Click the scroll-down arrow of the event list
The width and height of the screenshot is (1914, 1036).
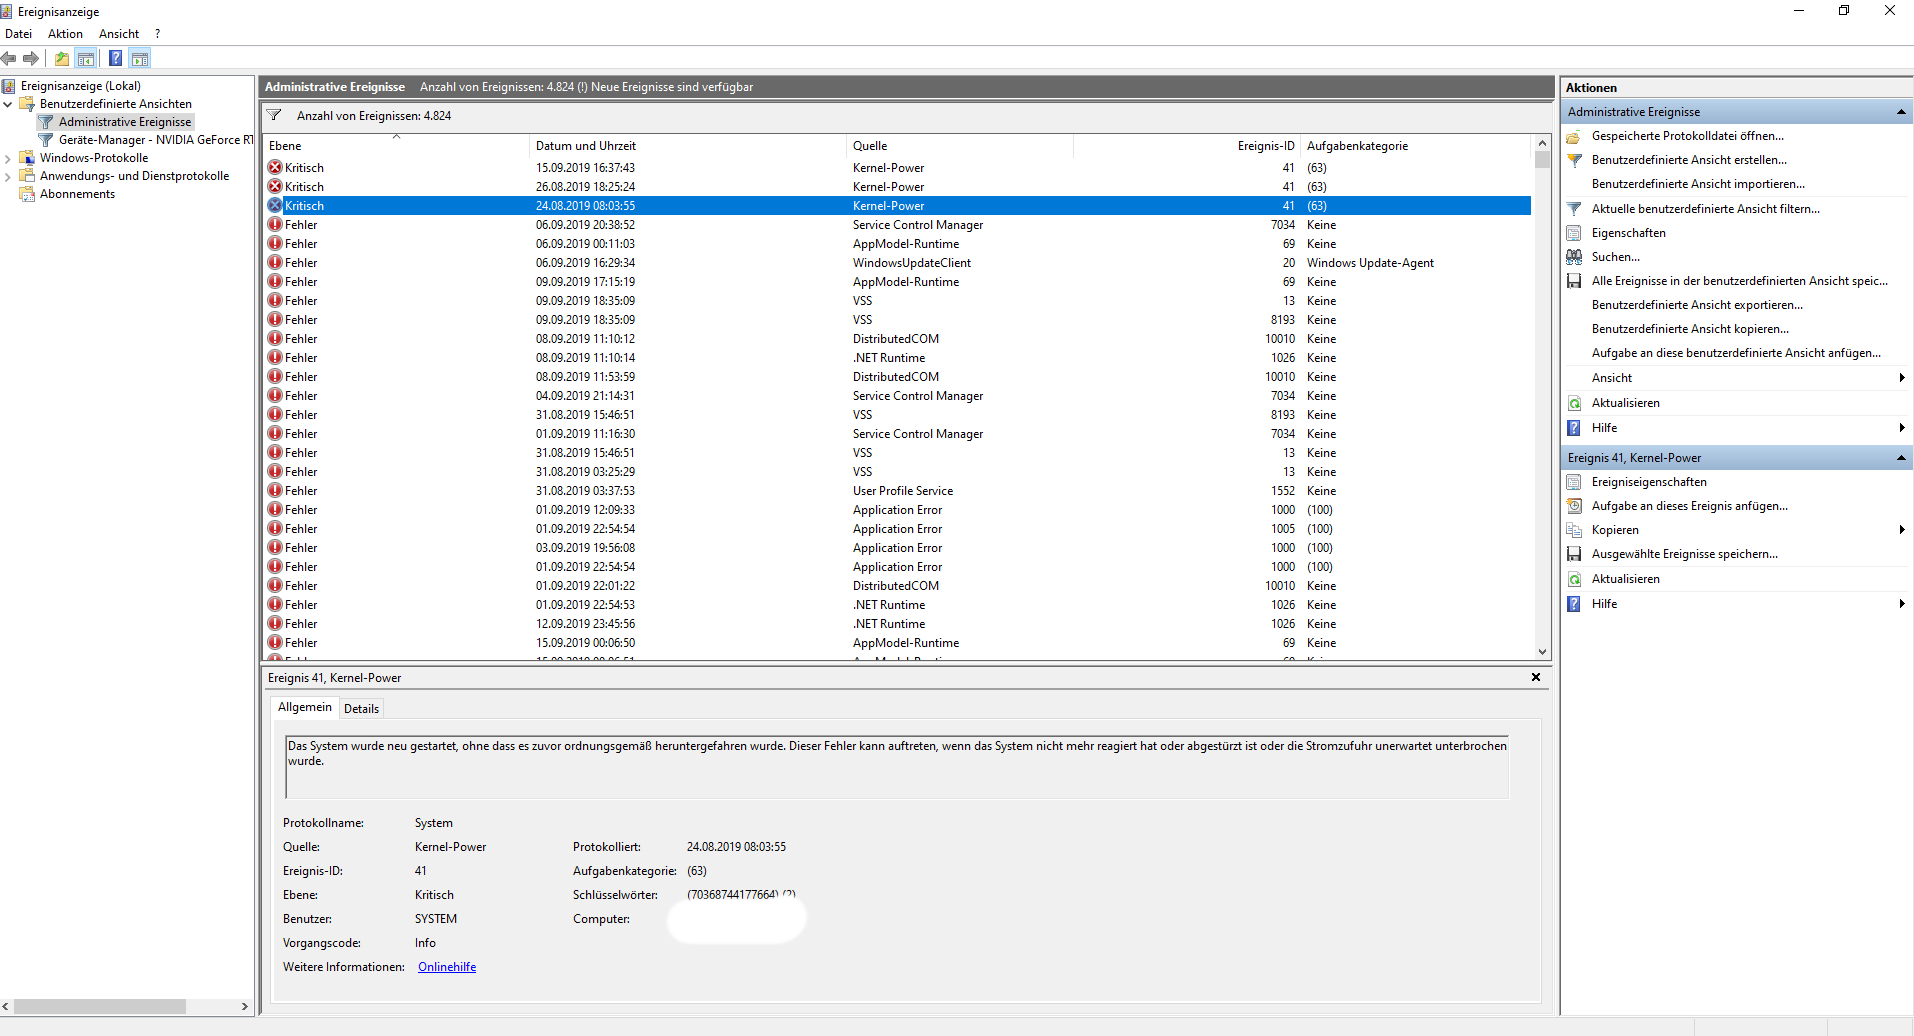pos(1542,652)
